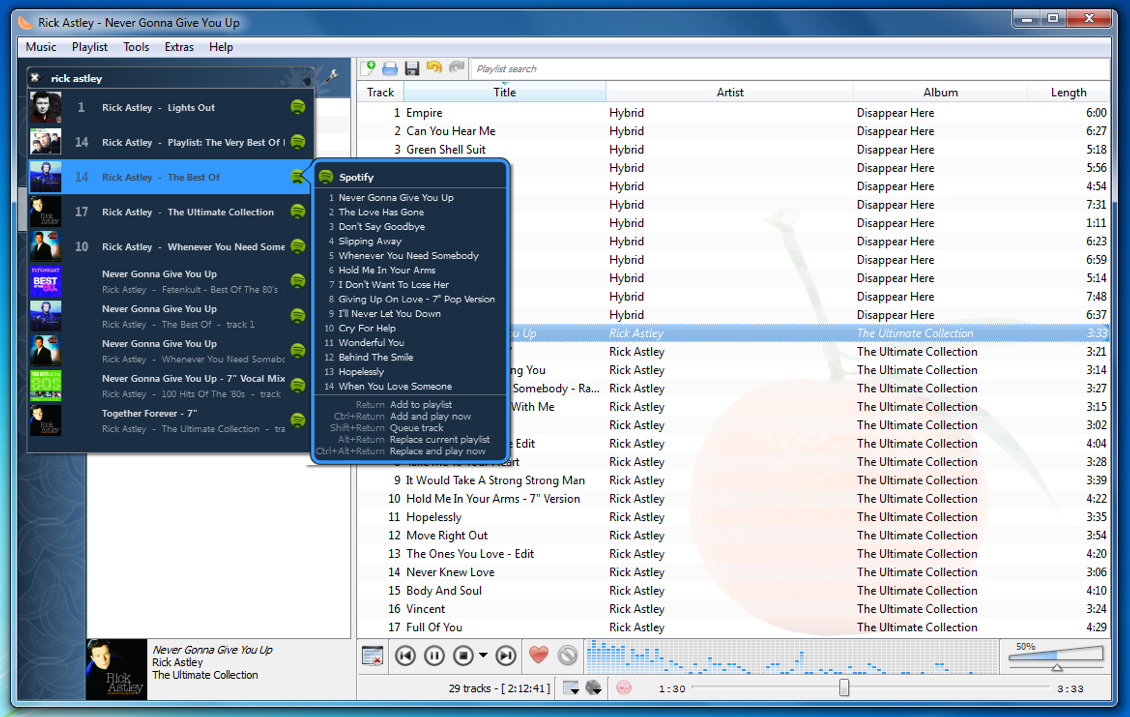This screenshot has height=717, width=1130.
Task: Love this track with heart icon
Action: click(538, 654)
